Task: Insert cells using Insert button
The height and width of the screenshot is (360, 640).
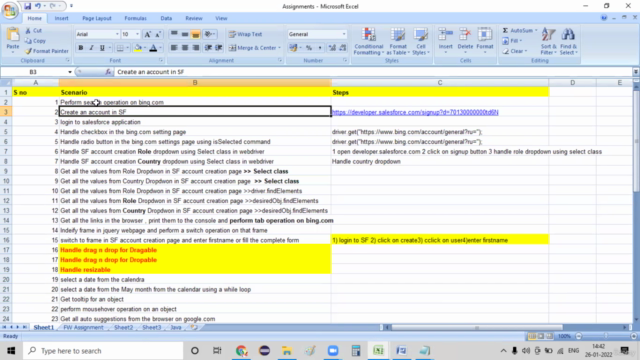Action: click(445, 40)
